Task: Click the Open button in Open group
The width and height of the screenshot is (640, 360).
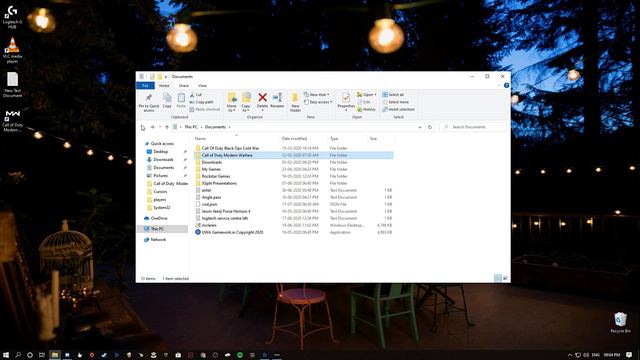Action: tap(366, 95)
